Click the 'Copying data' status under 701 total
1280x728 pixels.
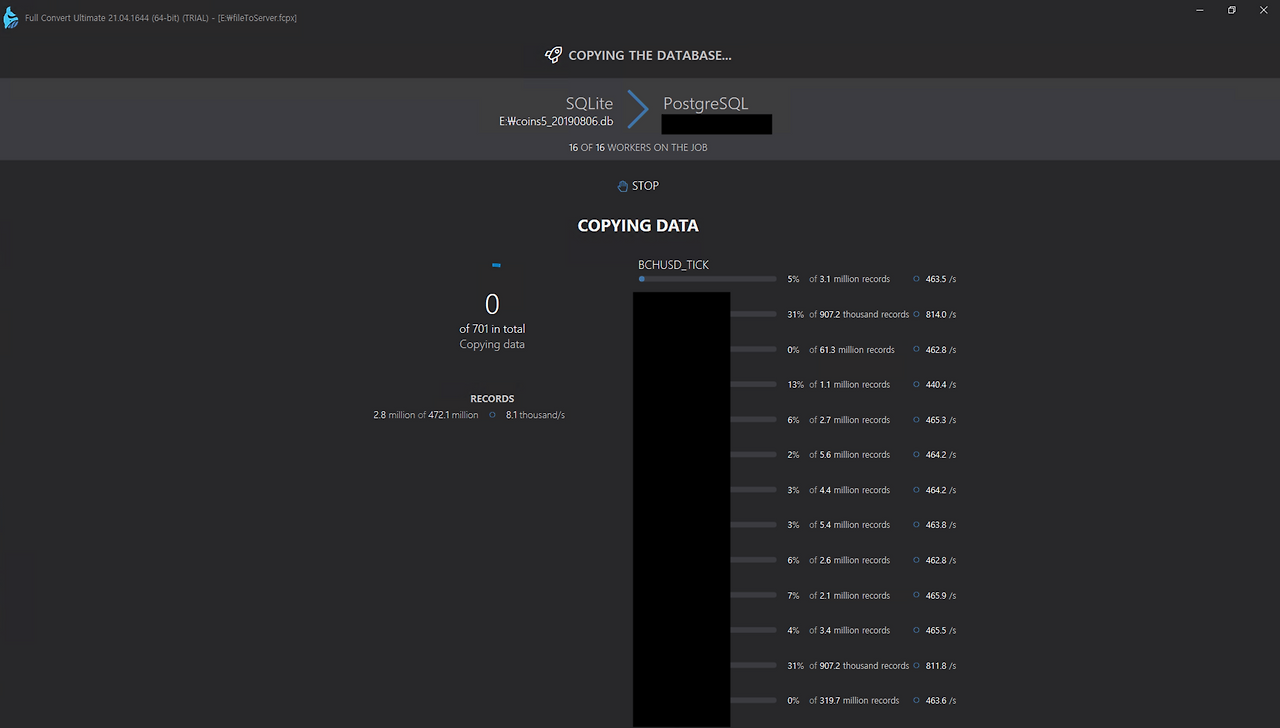coord(492,344)
